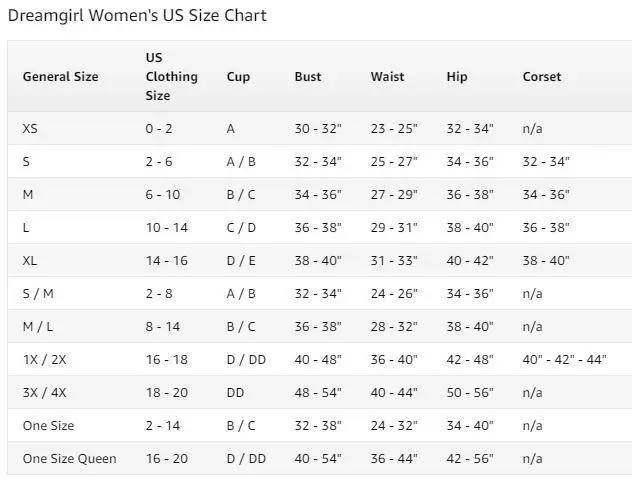Select the M / L row label
The height and width of the screenshot is (493, 632).
(39, 327)
